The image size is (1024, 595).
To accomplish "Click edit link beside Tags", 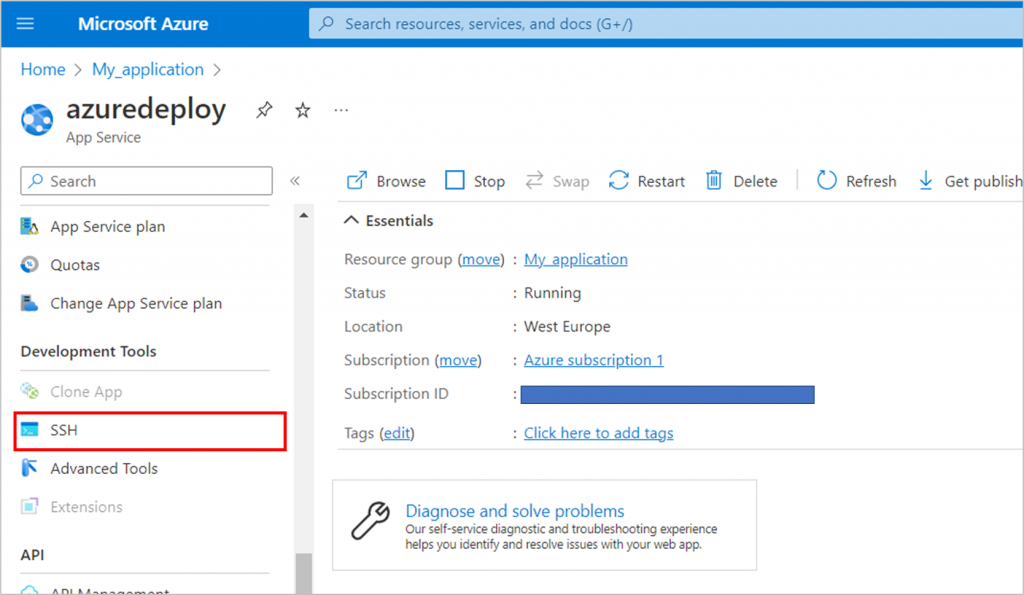I will (x=397, y=433).
